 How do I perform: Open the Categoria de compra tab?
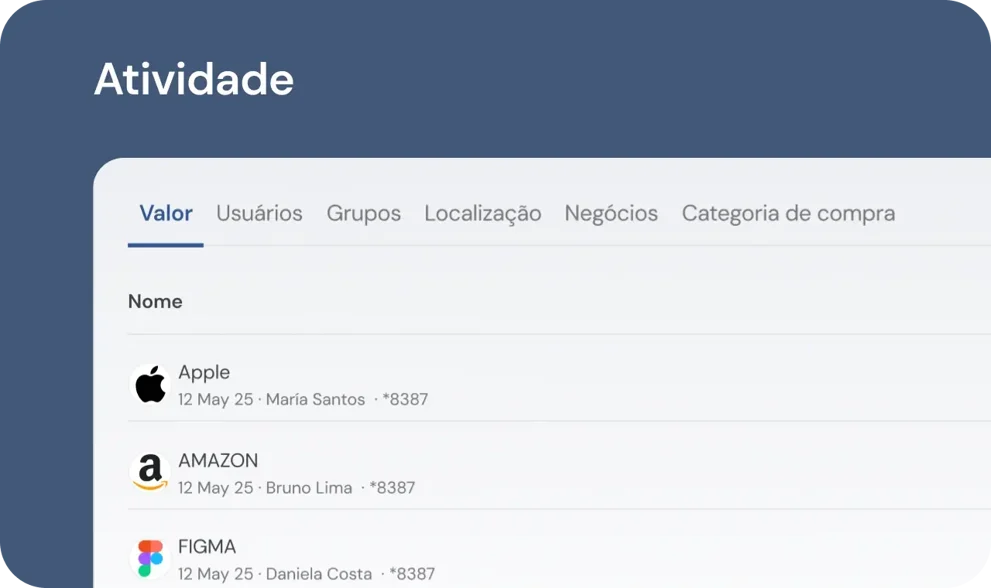click(x=787, y=213)
